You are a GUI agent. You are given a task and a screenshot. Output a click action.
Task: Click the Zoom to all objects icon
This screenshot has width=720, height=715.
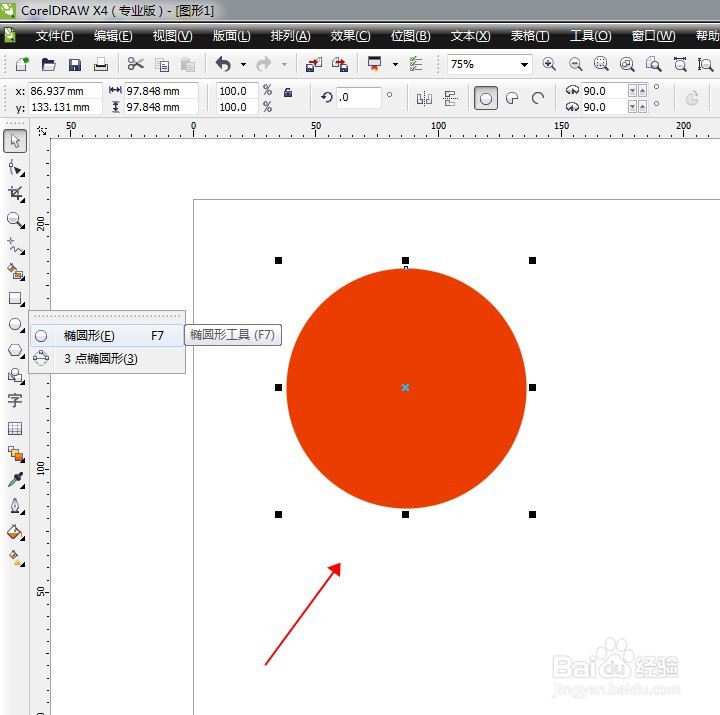click(x=627, y=64)
